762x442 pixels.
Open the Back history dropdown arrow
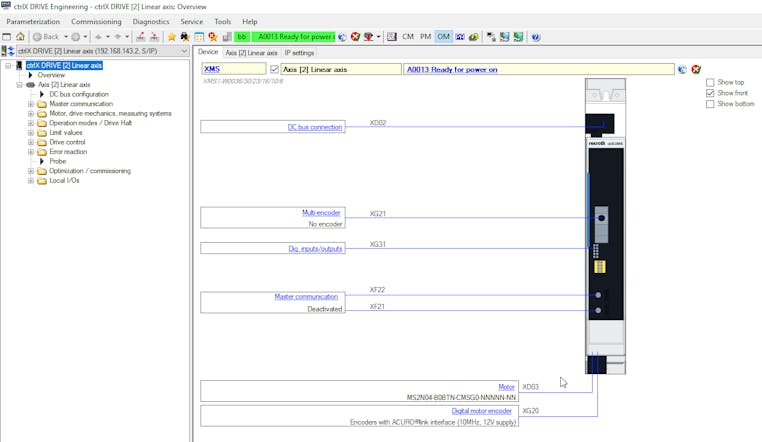click(x=66, y=36)
